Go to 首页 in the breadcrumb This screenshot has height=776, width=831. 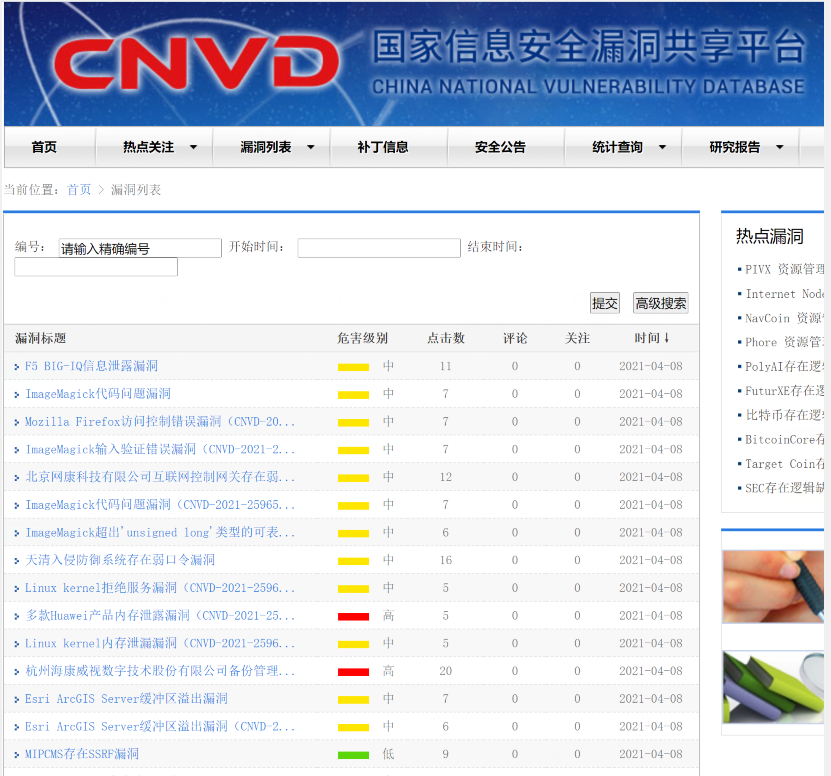click(79, 189)
